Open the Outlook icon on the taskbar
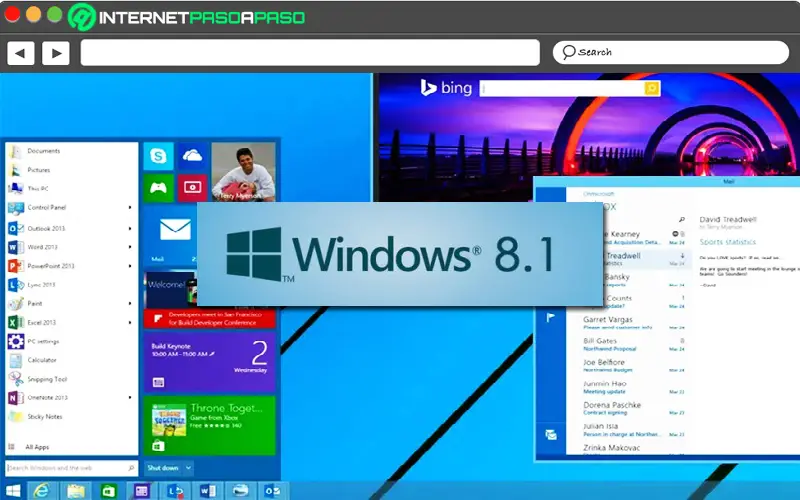This screenshot has width=800, height=500. coord(273,491)
